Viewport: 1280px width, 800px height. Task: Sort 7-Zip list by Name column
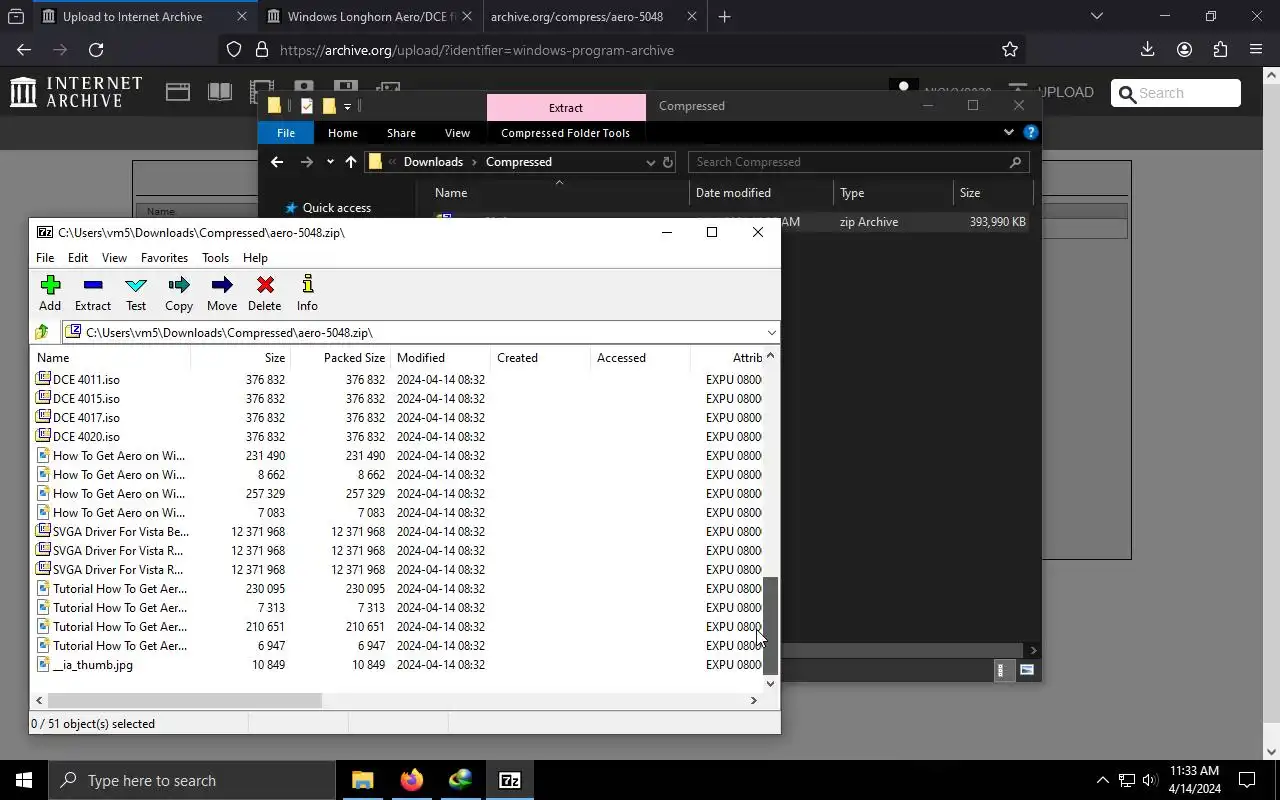[x=111, y=357]
